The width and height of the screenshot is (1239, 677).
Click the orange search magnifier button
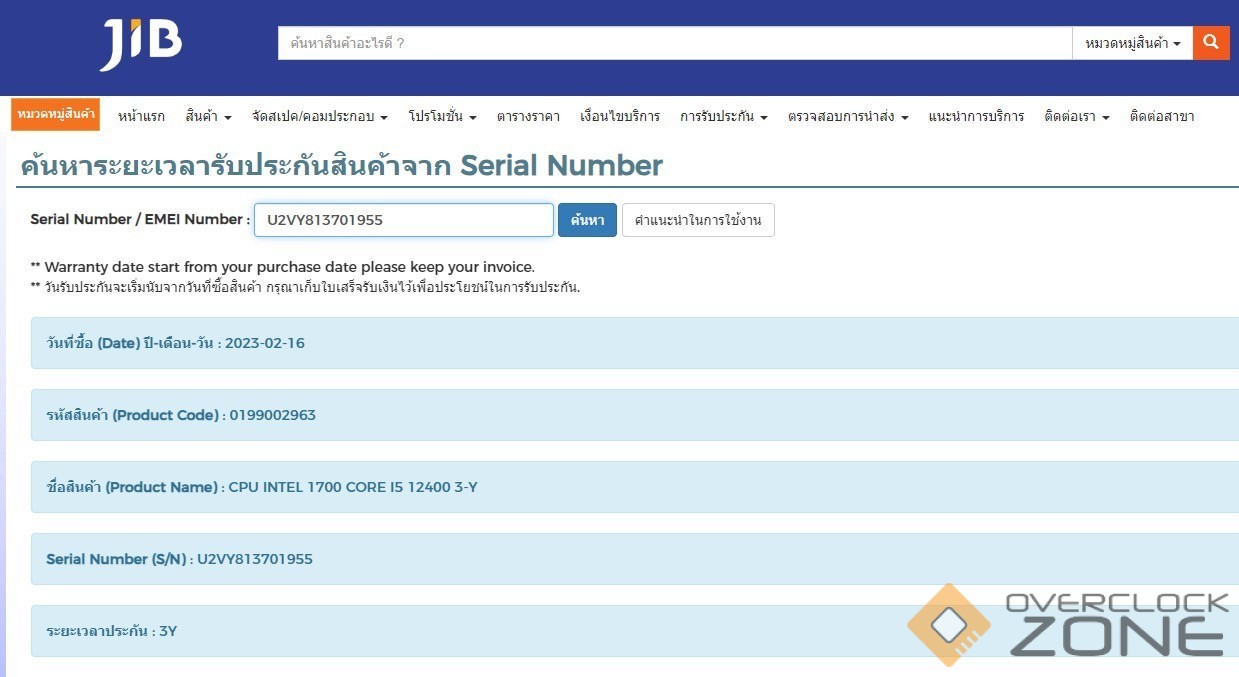(1211, 43)
